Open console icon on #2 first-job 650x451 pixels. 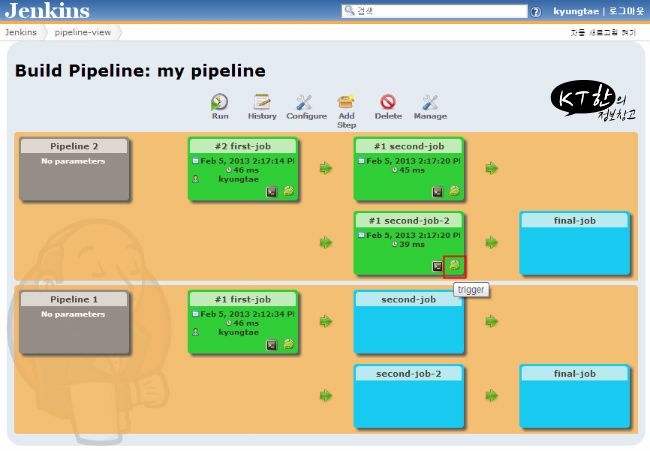pos(272,192)
